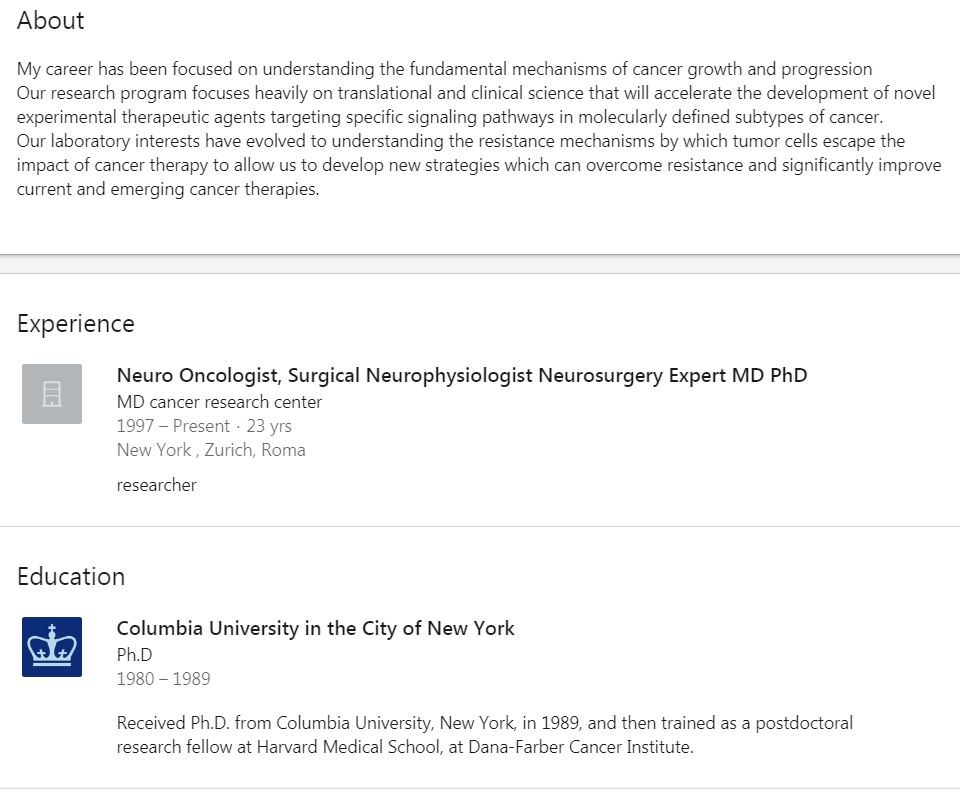The width and height of the screenshot is (960, 790).
Task: Click the New York, Zurich, Roma location
Action: click(x=211, y=450)
